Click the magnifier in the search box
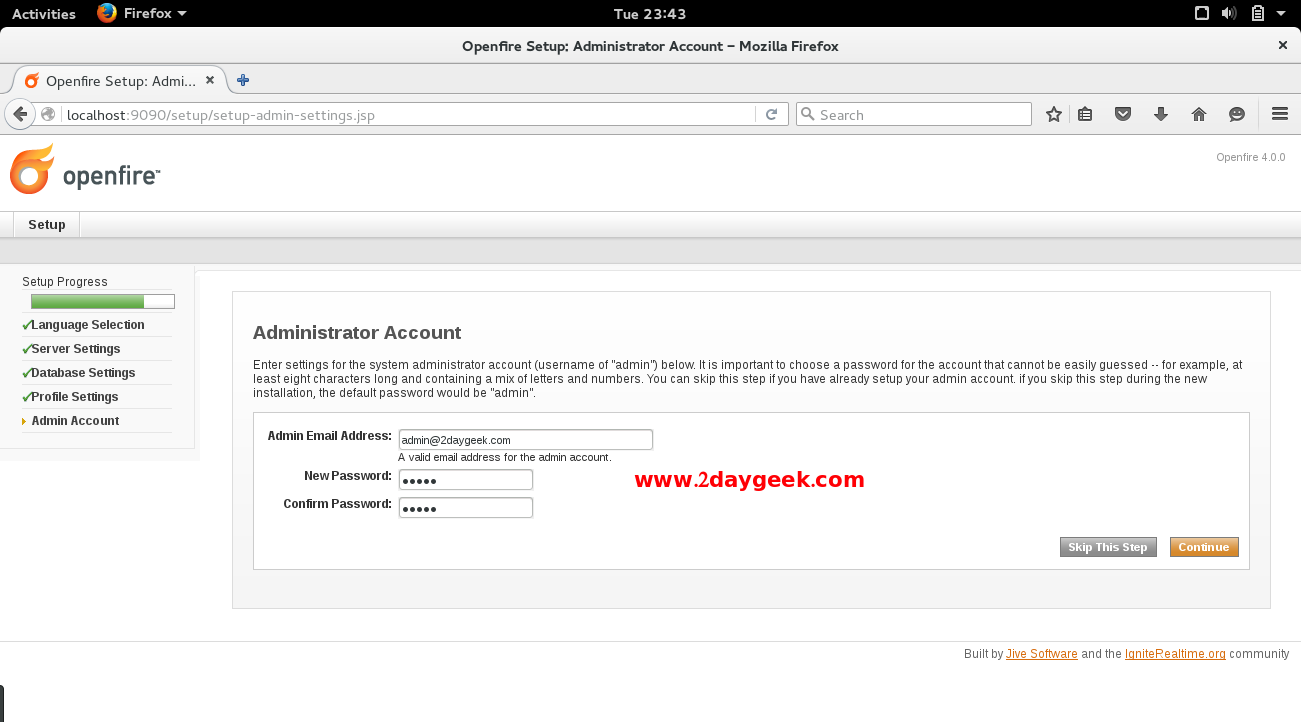The width and height of the screenshot is (1301, 722). (x=808, y=114)
